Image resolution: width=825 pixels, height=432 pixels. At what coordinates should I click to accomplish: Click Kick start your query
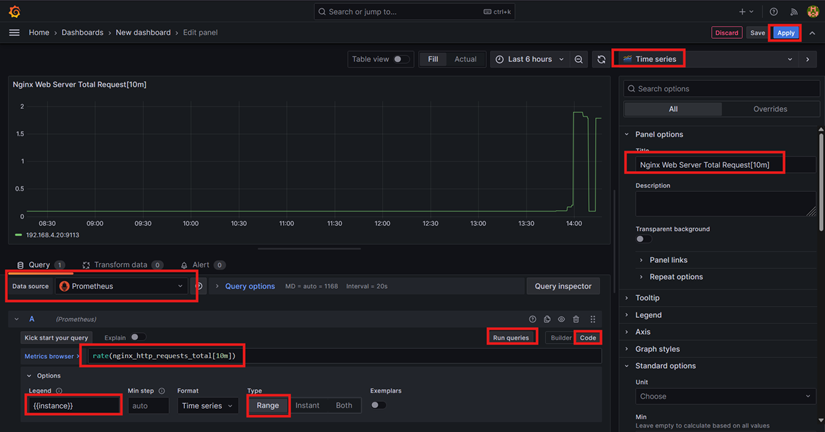(x=56, y=338)
